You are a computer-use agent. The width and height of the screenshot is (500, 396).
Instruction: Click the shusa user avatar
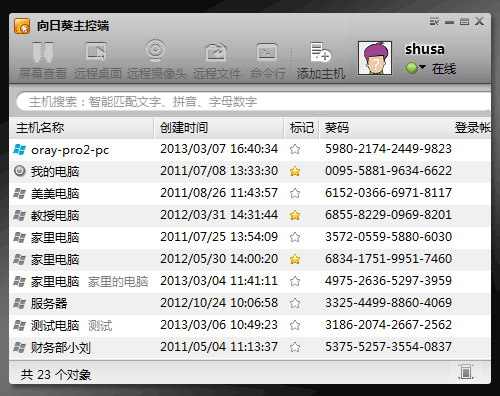(x=375, y=58)
